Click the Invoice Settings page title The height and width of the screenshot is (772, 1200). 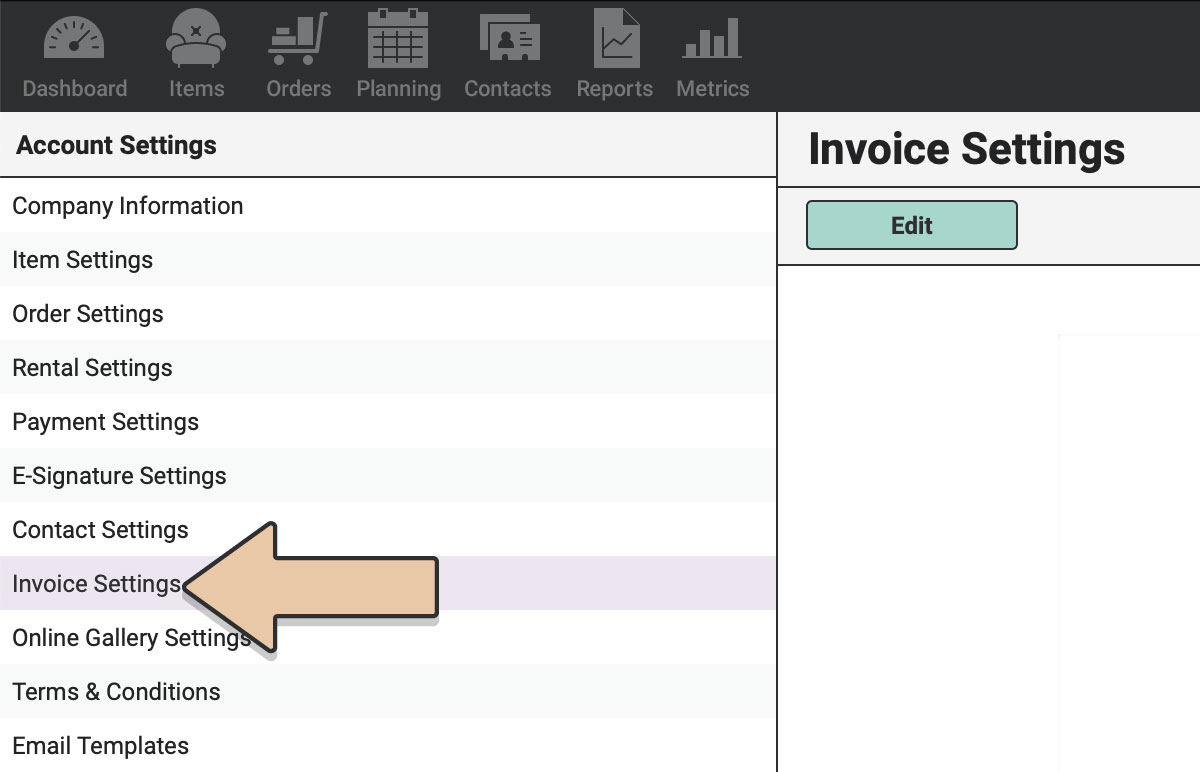(966, 149)
